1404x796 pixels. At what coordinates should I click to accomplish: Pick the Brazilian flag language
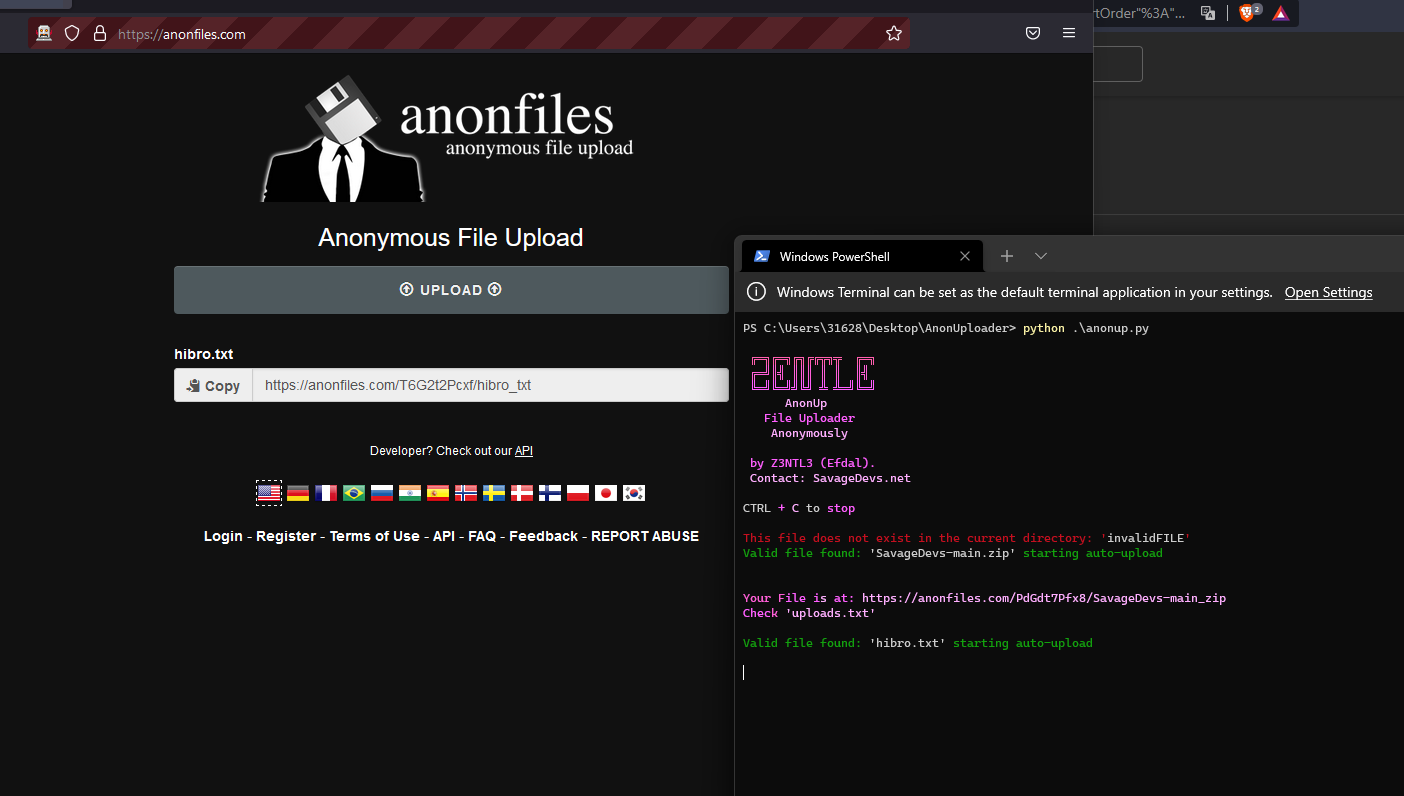pos(354,493)
